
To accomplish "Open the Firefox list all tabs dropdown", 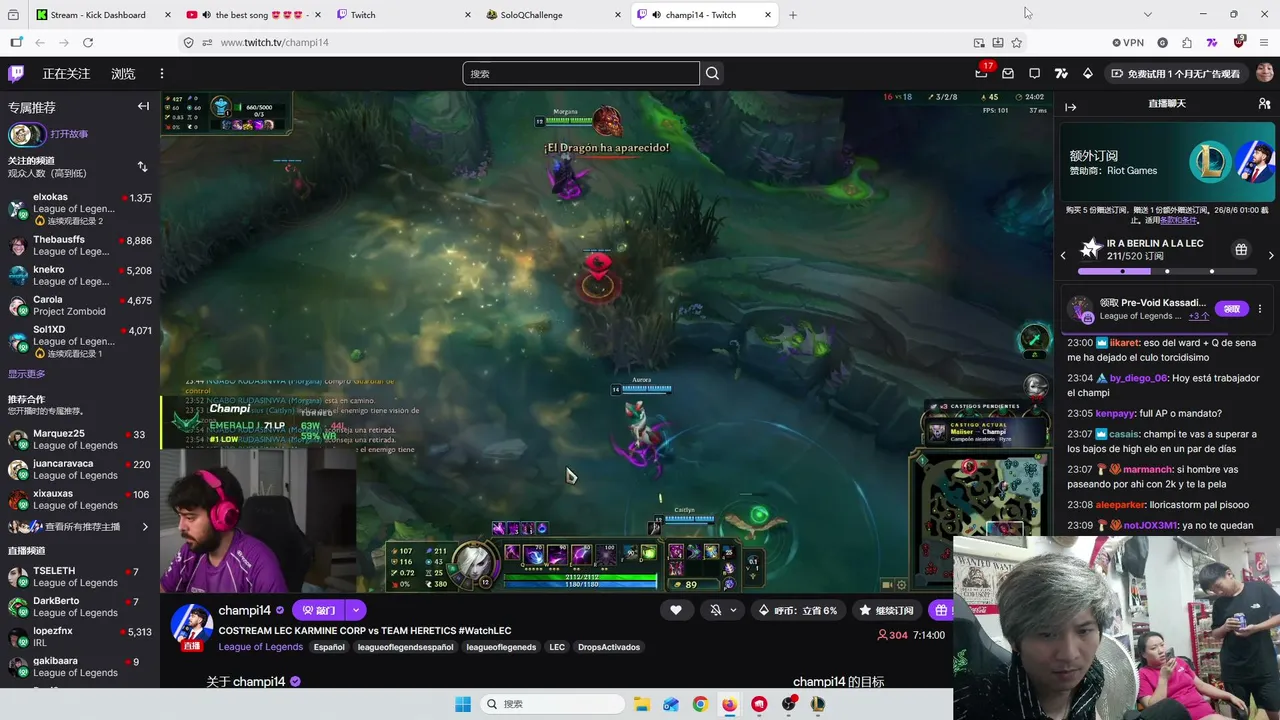I will click(1147, 14).
